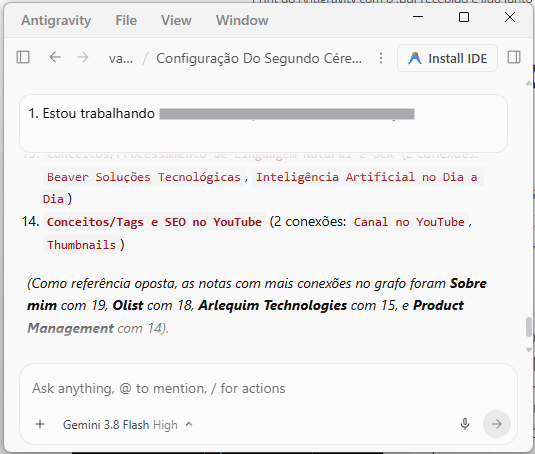Click 'Conceitos/Tags e SEO no YouTube' note
This screenshot has width=535, height=454.
[154, 222]
